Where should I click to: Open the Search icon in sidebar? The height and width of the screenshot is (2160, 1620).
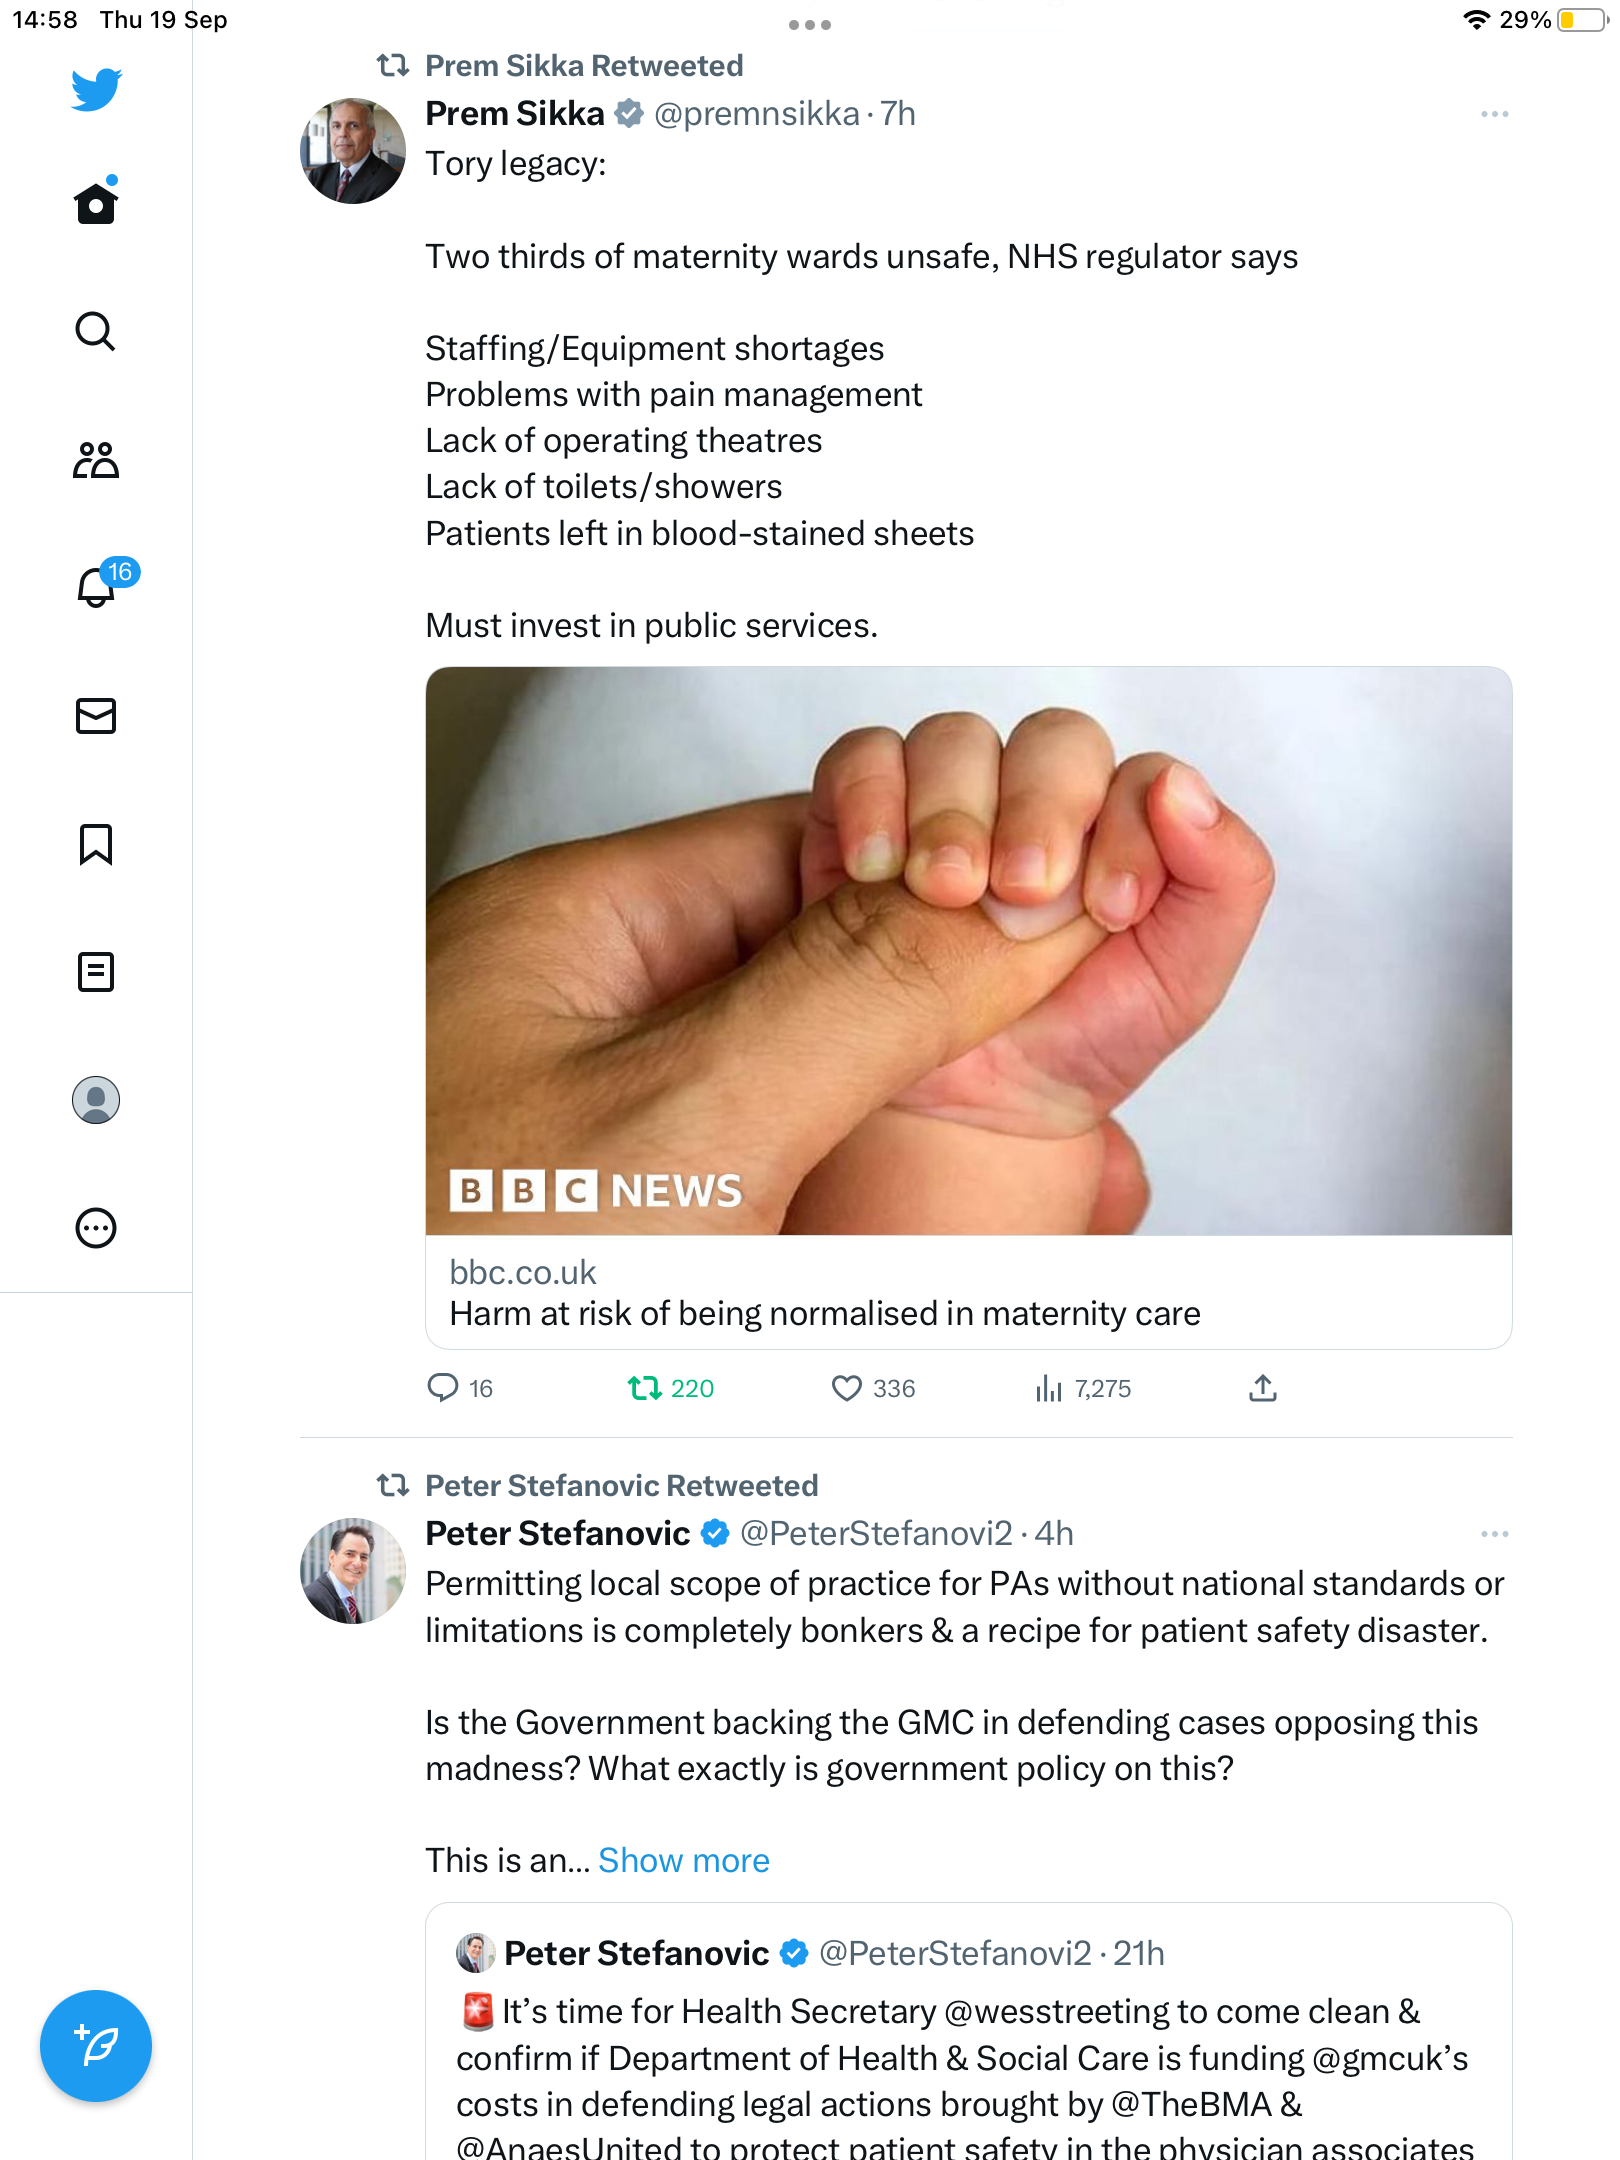coord(96,331)
